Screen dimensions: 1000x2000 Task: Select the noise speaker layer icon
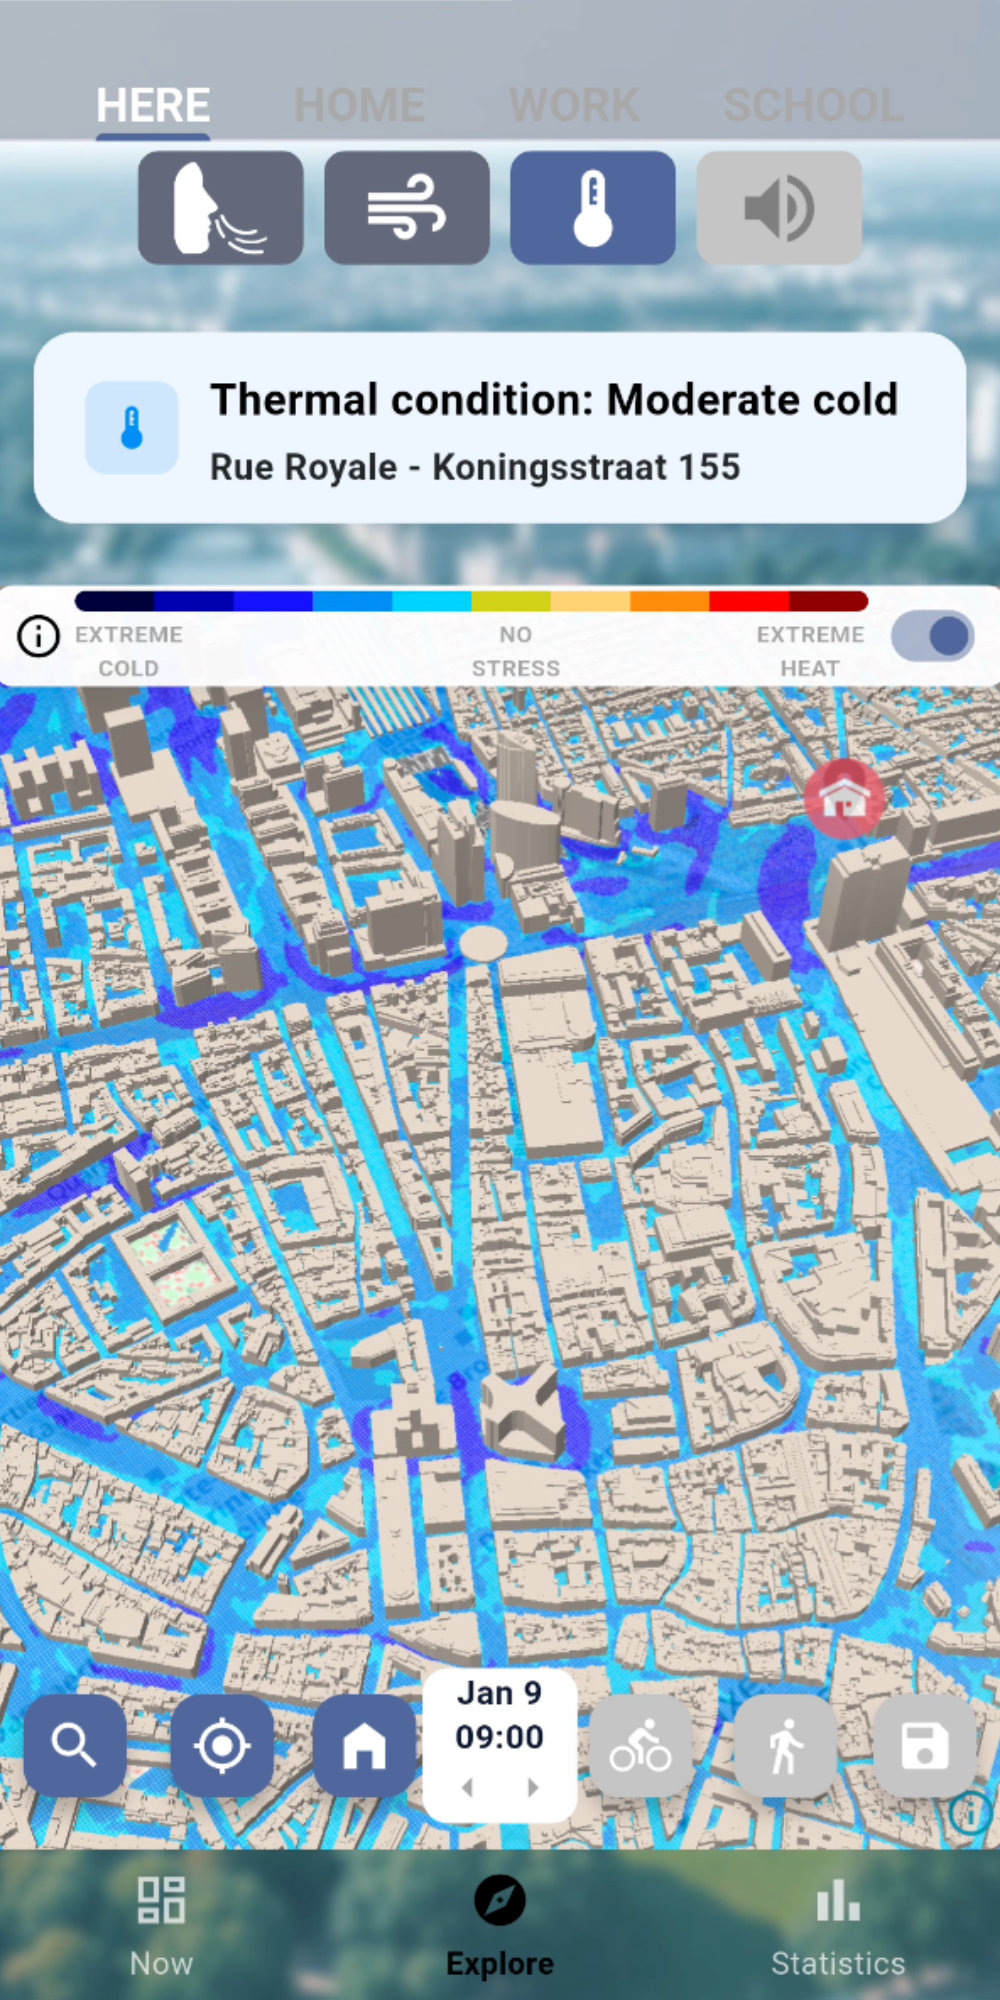(x=779, y=208)
